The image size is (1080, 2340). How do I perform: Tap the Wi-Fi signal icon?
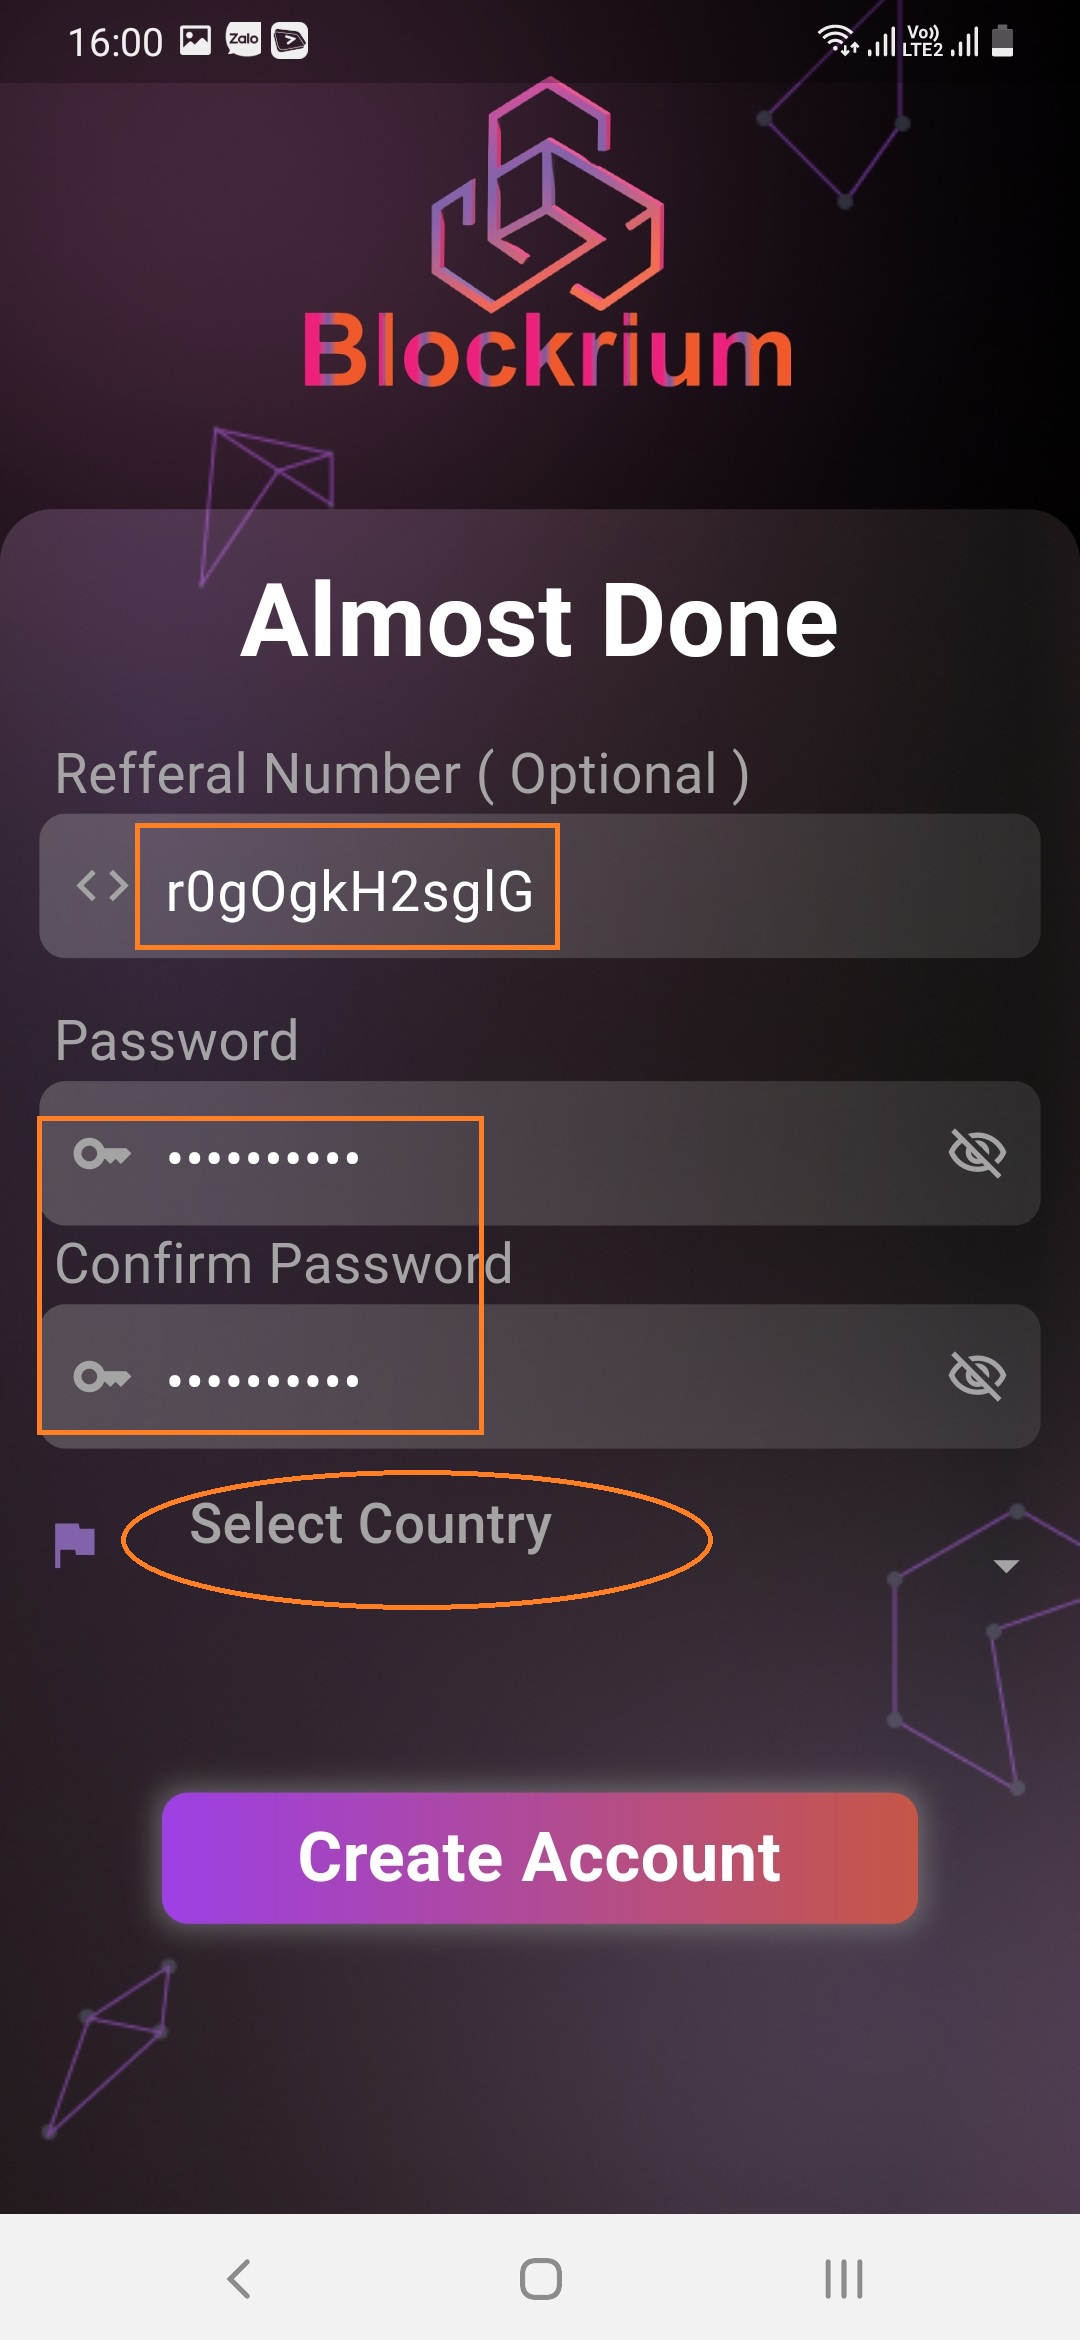coord(837,41)
